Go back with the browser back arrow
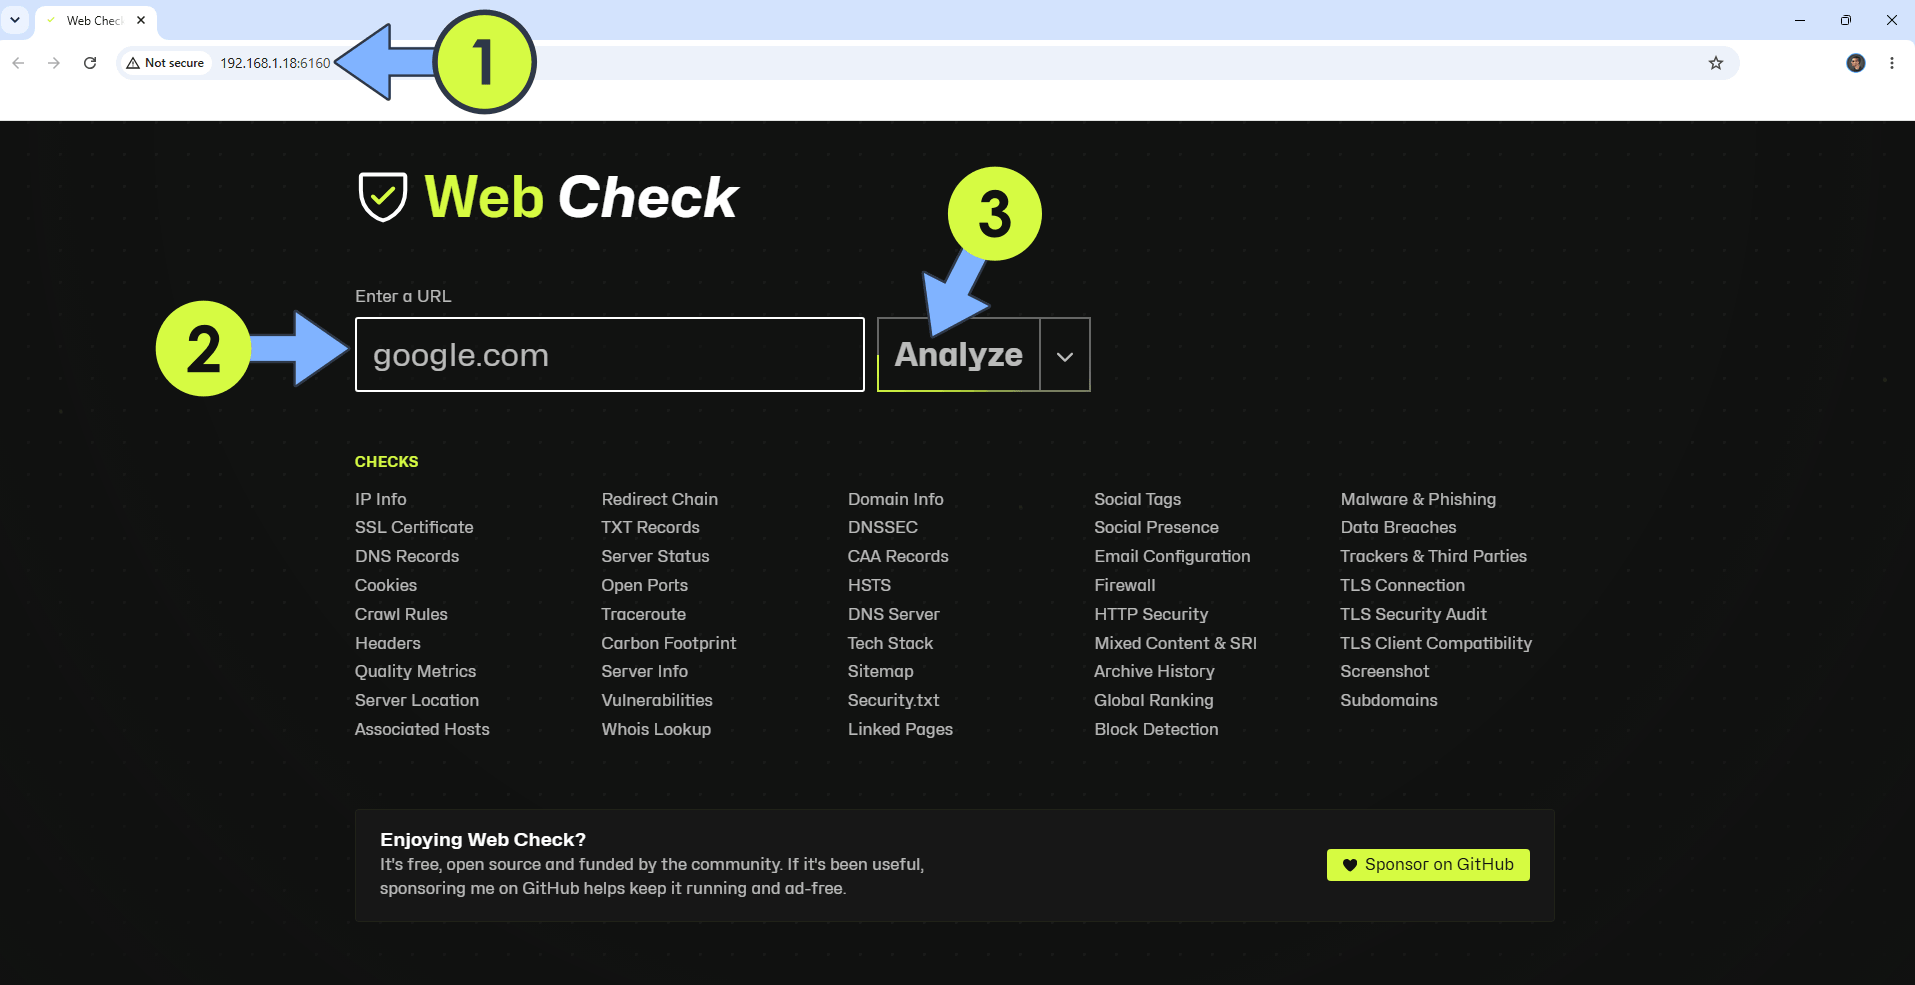 point(18,63)
